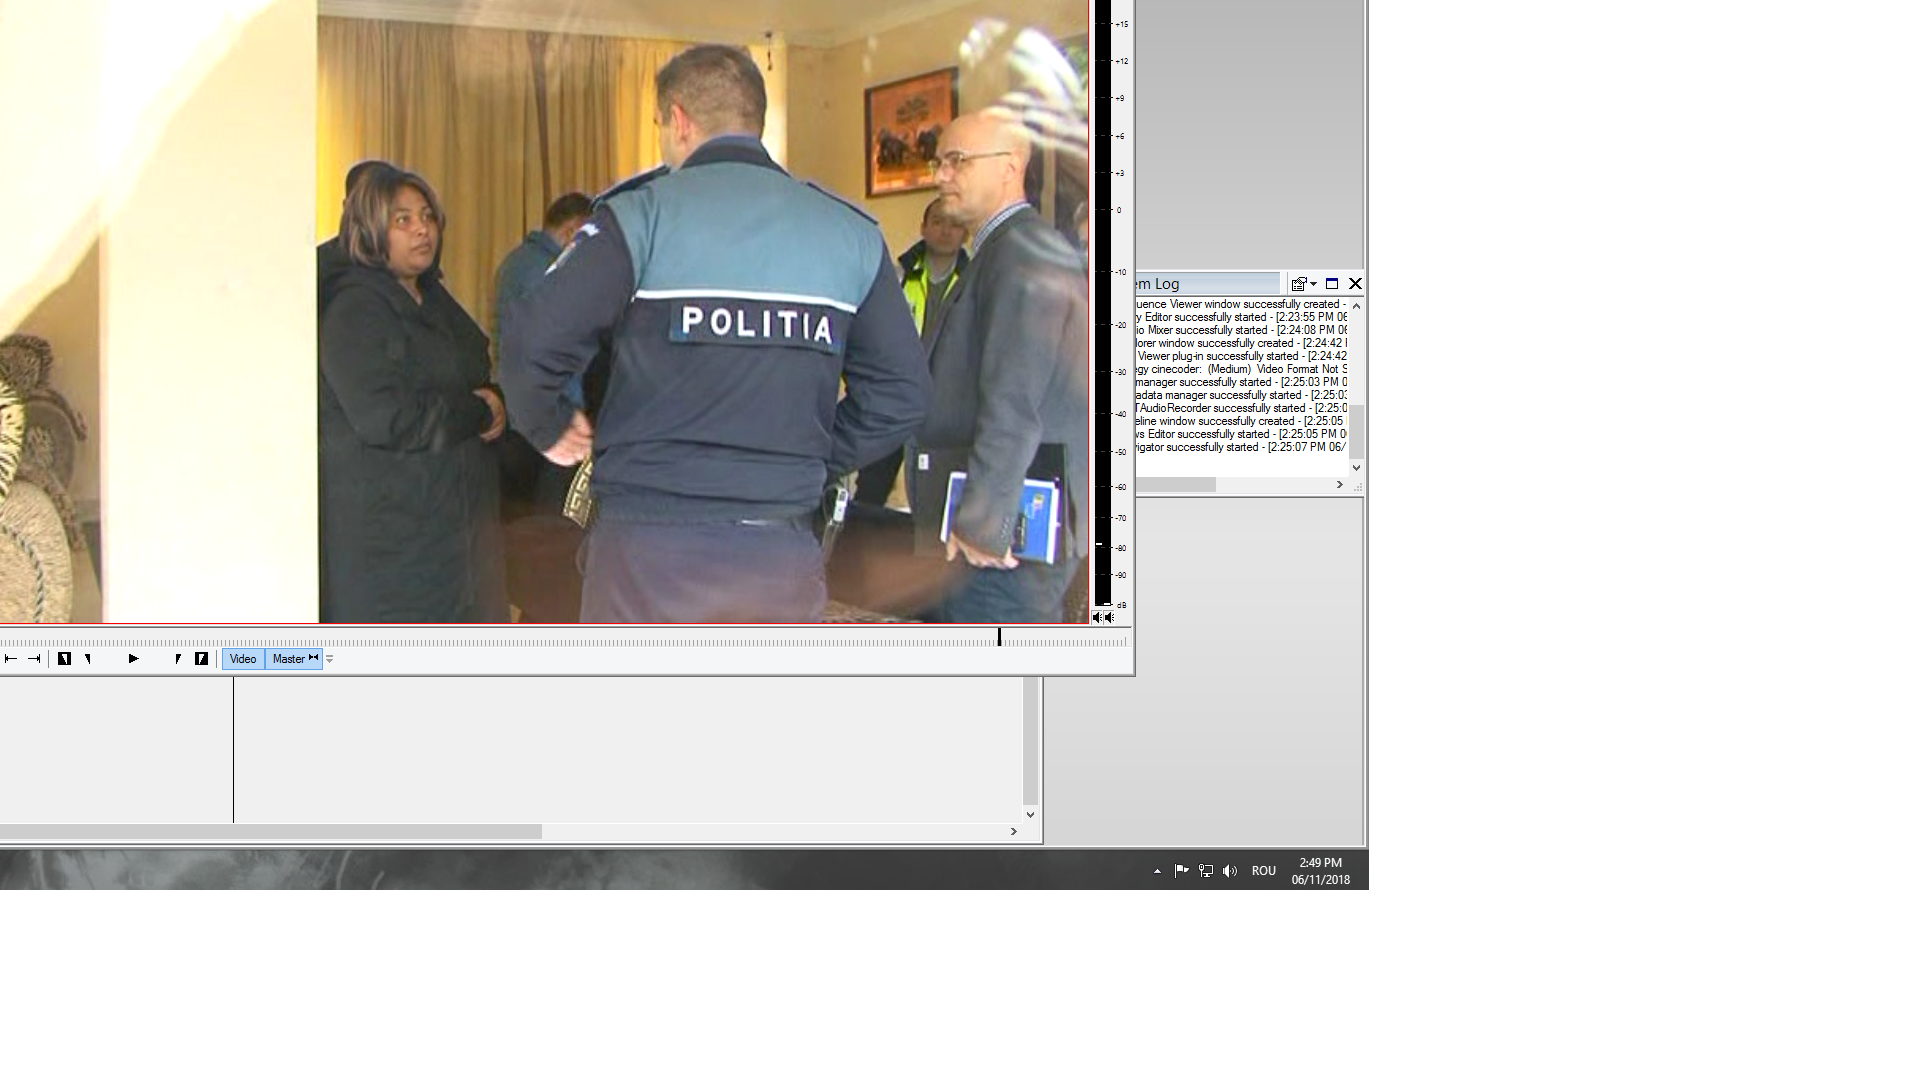The image size is (1920, 1080).
Task: Jump to the end marker arrow
Action: [x=34, y=659]
